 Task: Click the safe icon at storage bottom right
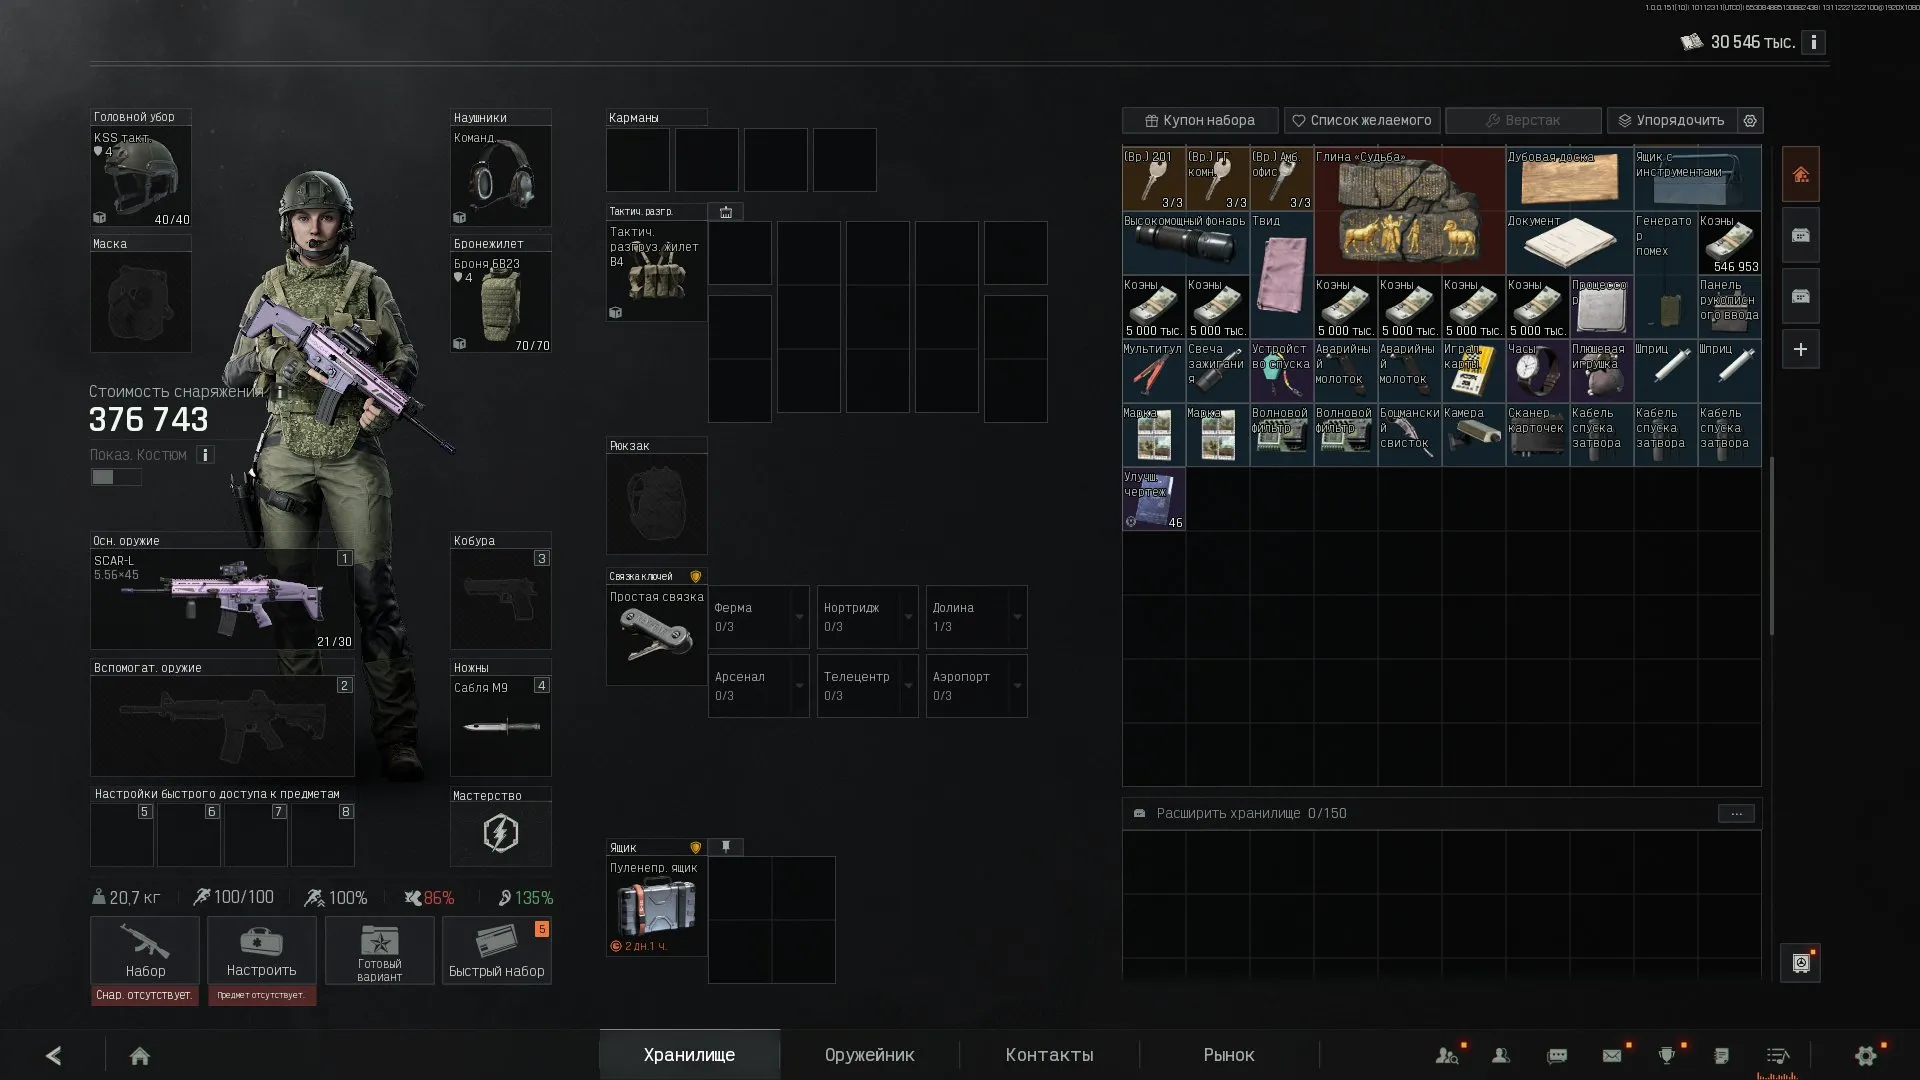[x=1800, y=963]
